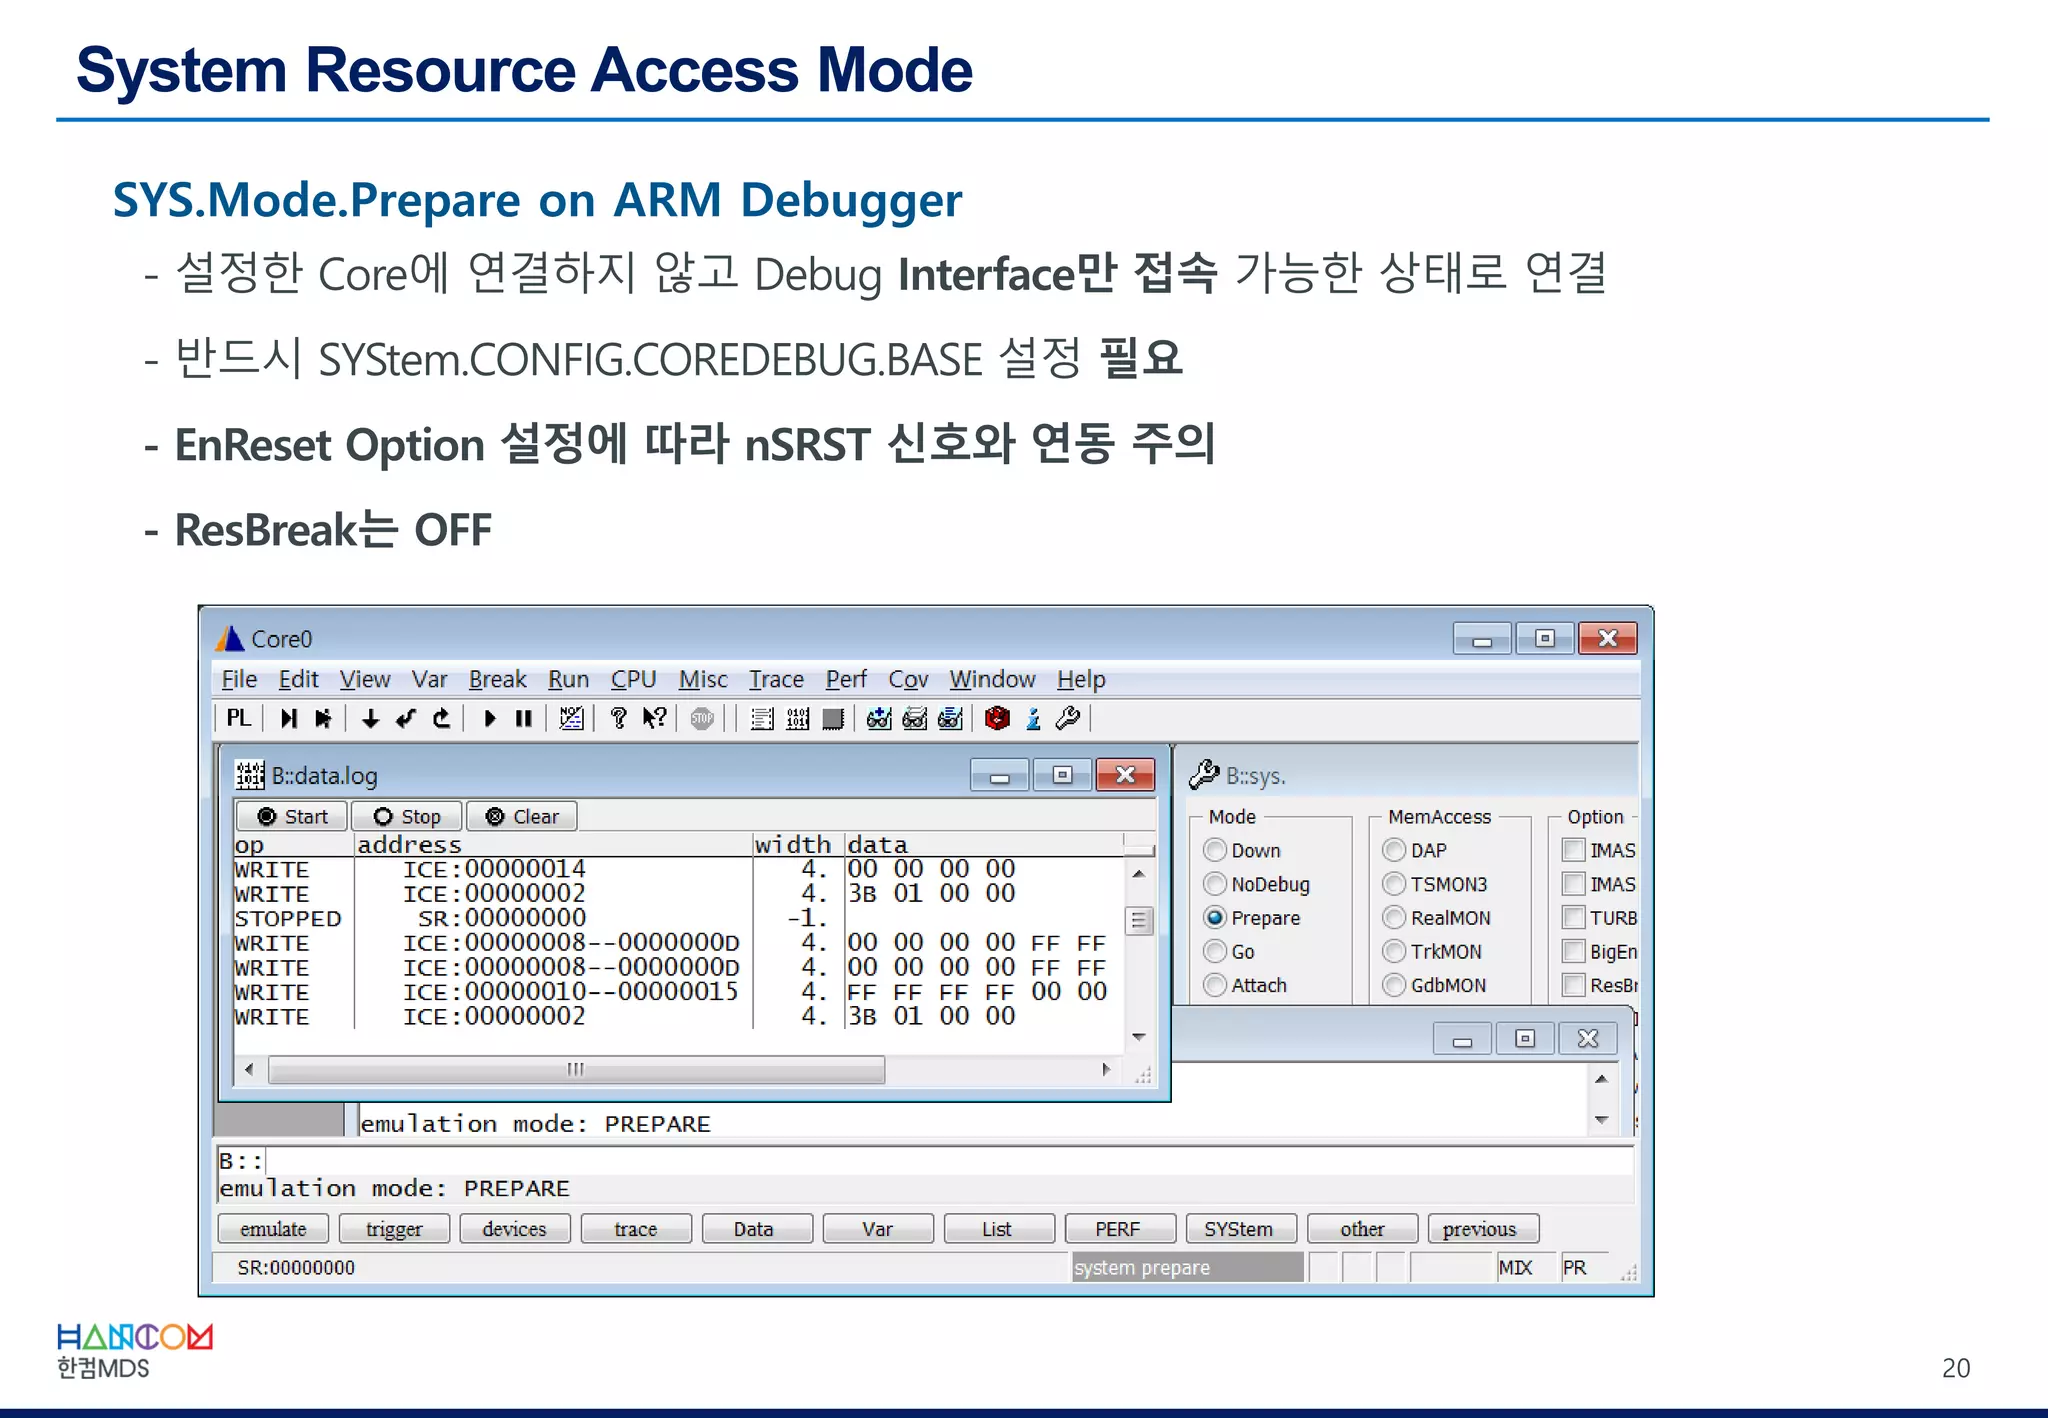Screen dimensions: 2048x1418
Task: Open the memory dump 0101 icon
Action: click(x=797, y=718)
